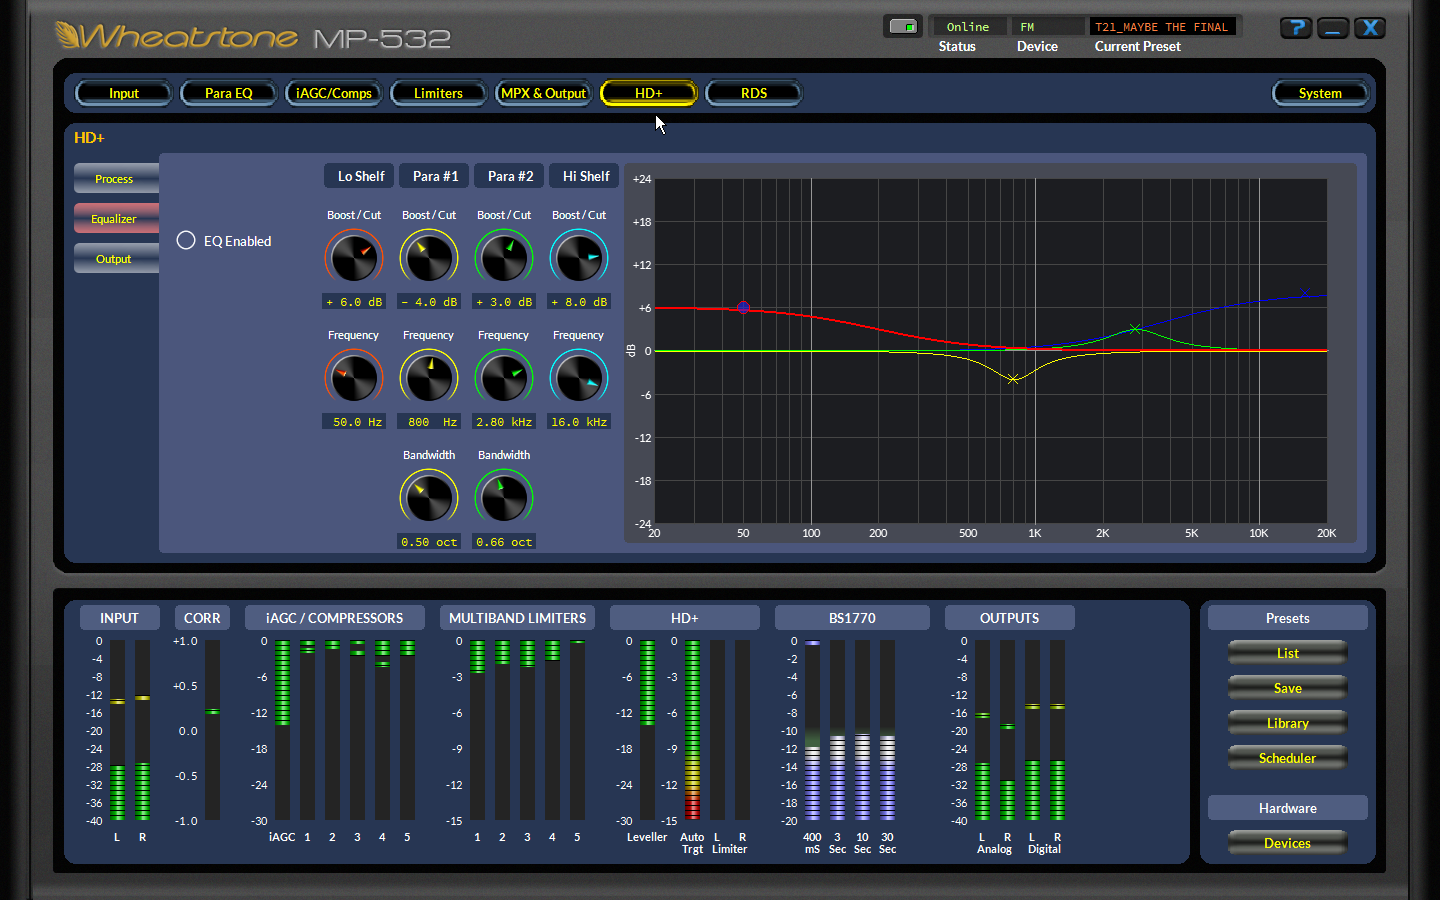This screenshot has height=900, width=1440.
Task: Click the Para #2 Bandwidth knob
Action: tap(504, 498)
